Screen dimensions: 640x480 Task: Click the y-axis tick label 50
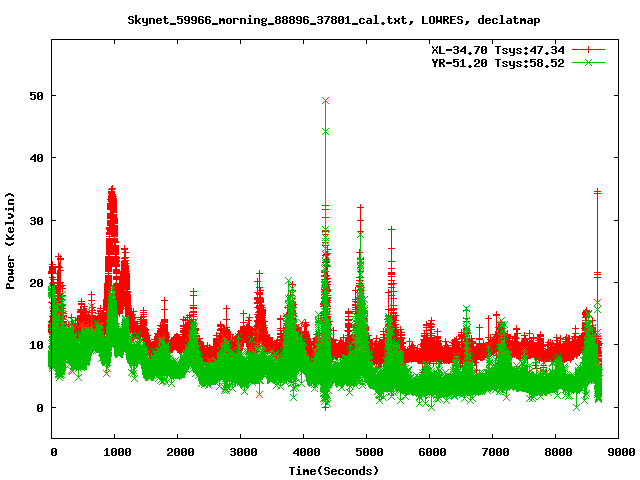tap(37, 96)
